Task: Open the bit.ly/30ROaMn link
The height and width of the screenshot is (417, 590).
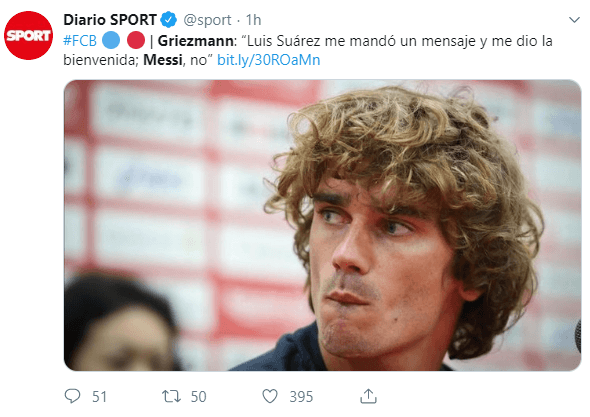Action: coord(269,60)
